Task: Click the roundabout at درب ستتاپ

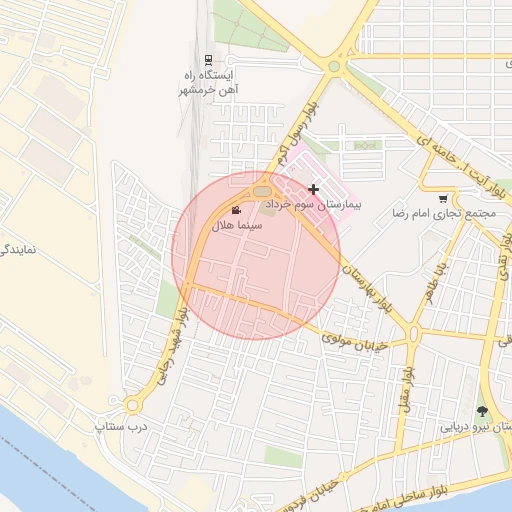Action: coord(132,406)
